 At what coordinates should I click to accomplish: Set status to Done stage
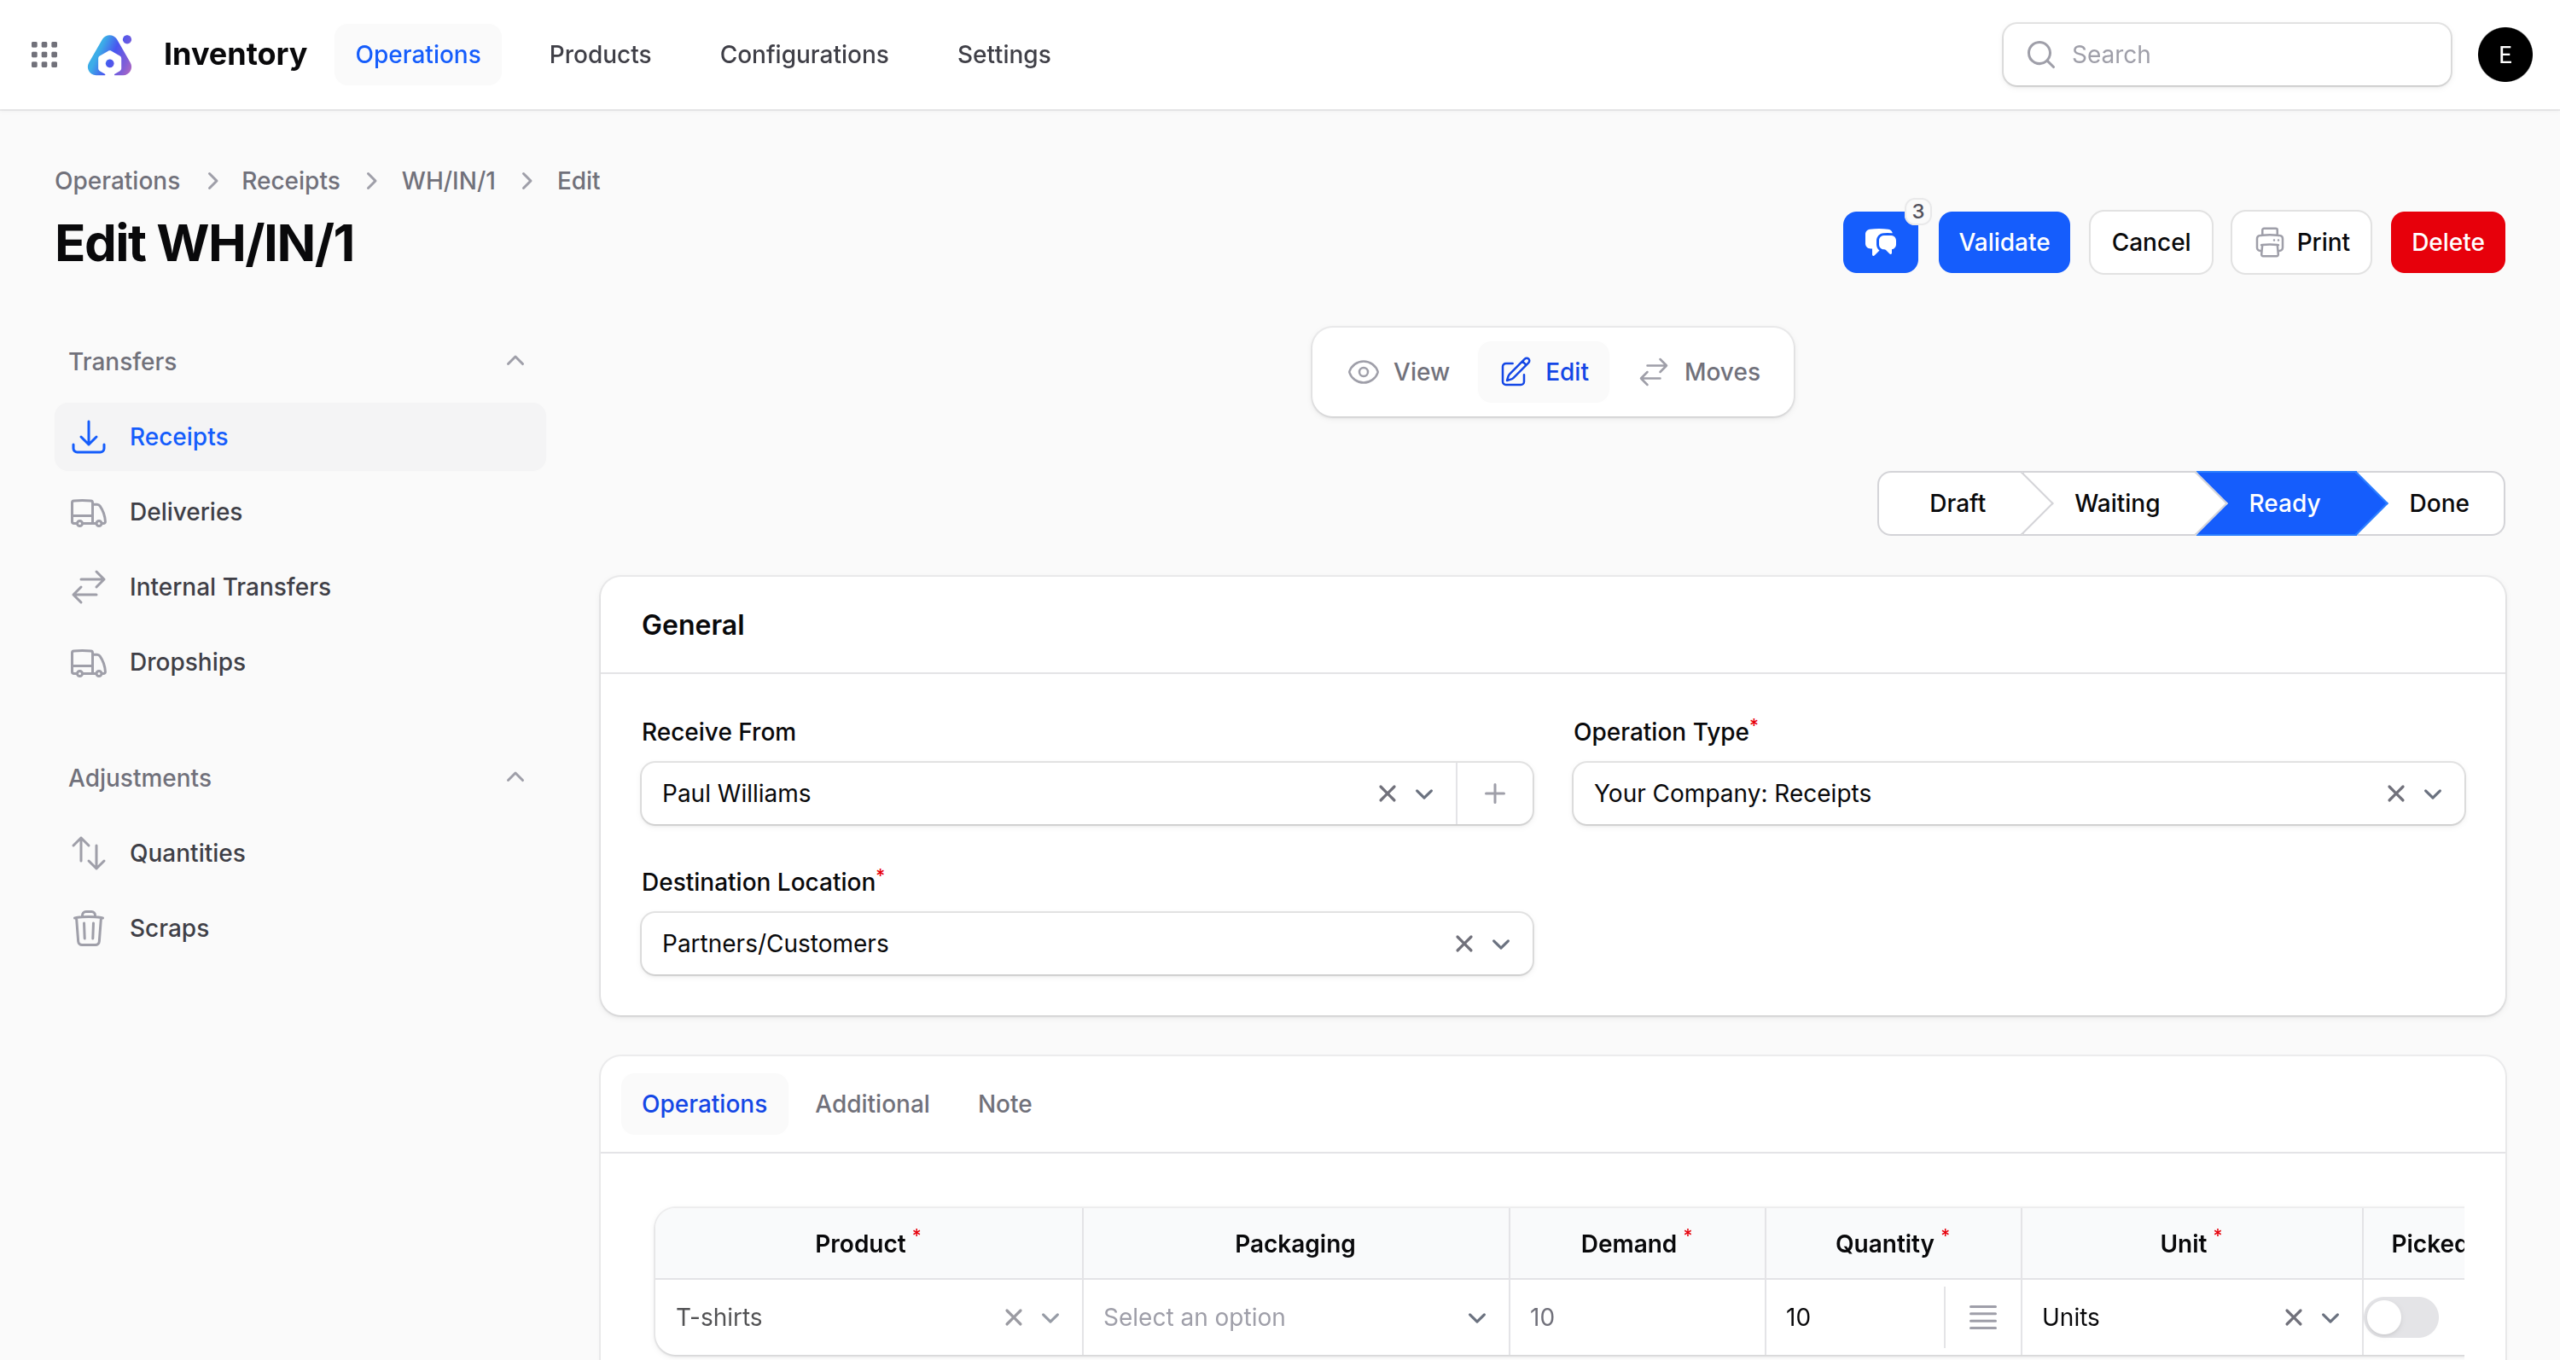click(2438, 503)
